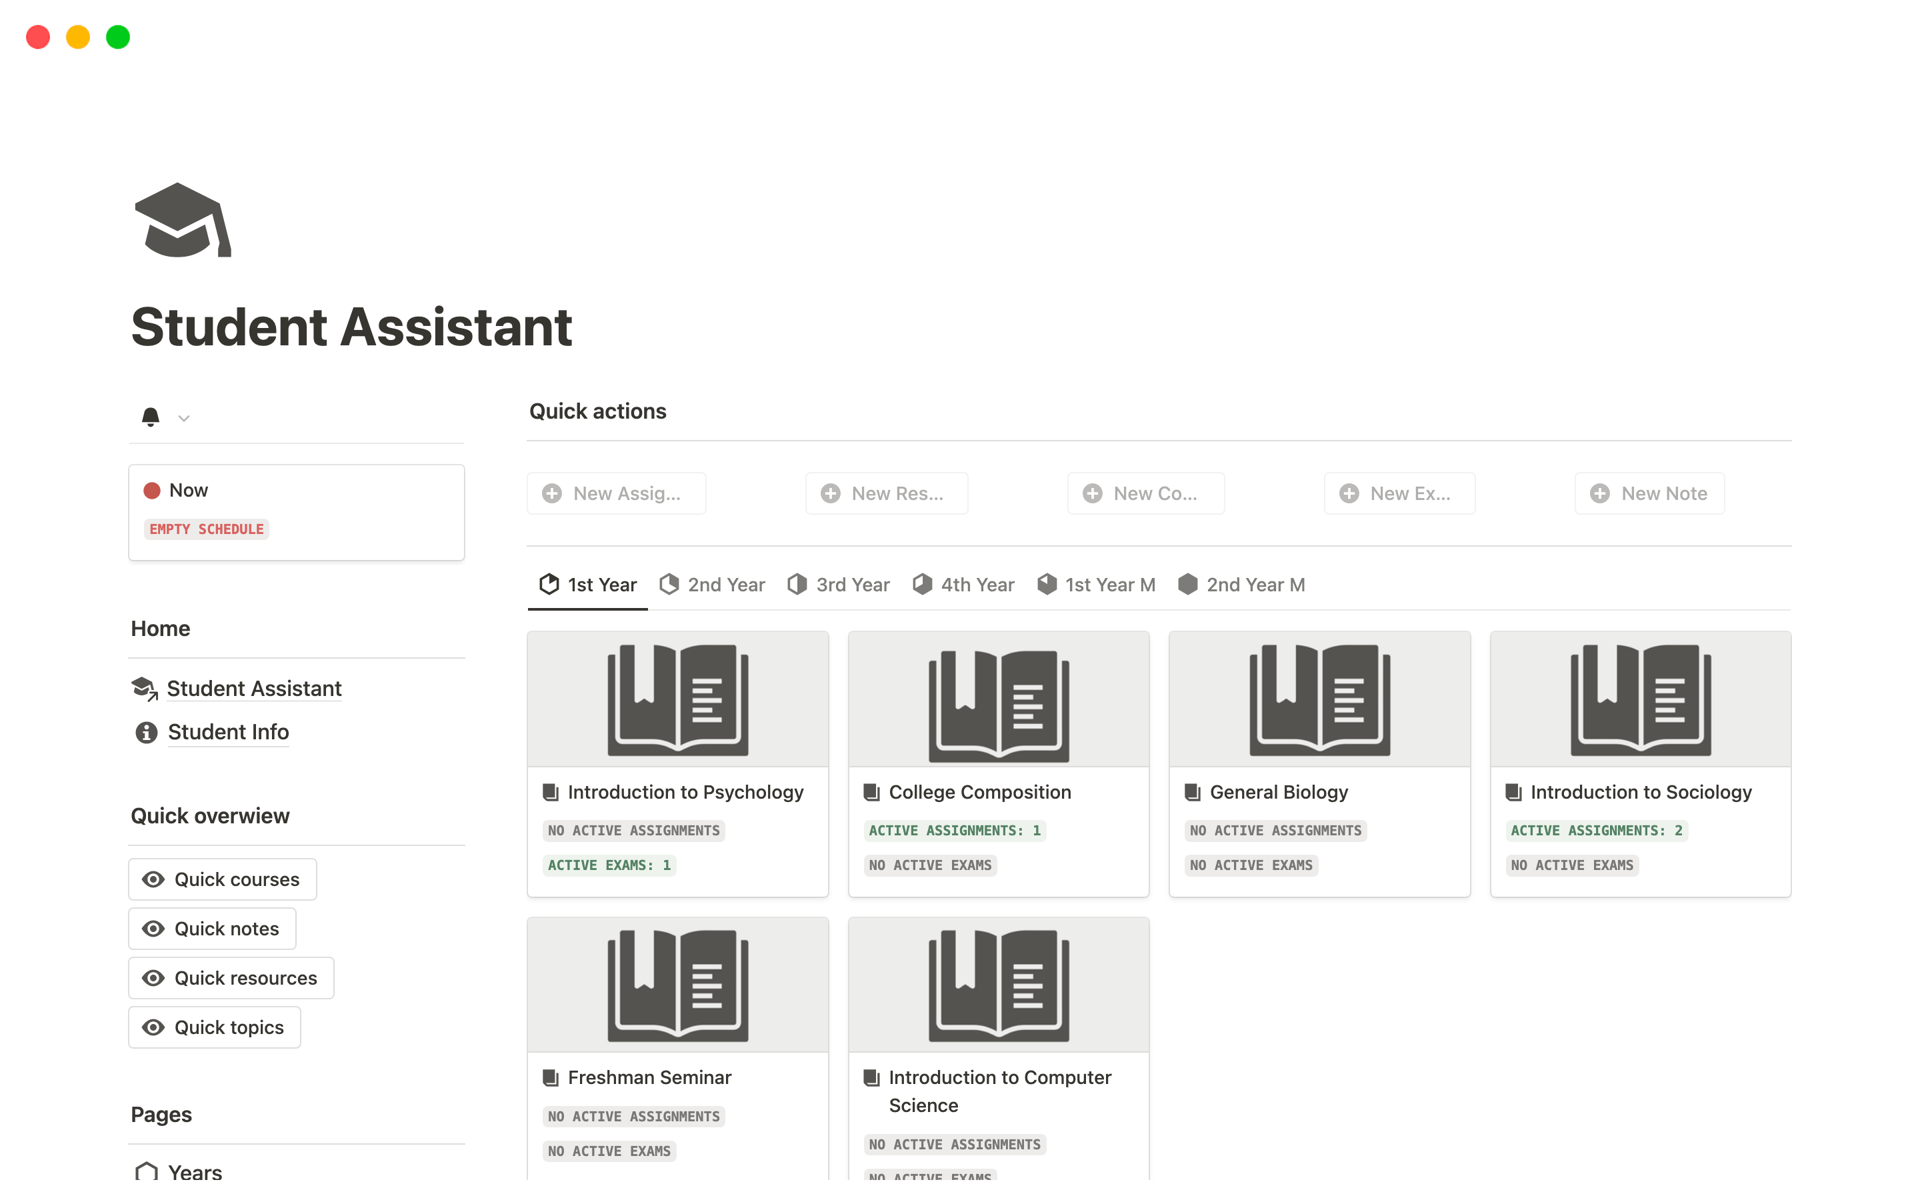Switch to the 2nd Year tab
Image resolution: width=1920 pixels, height=1200 pixels.
(x=713, y=585)
